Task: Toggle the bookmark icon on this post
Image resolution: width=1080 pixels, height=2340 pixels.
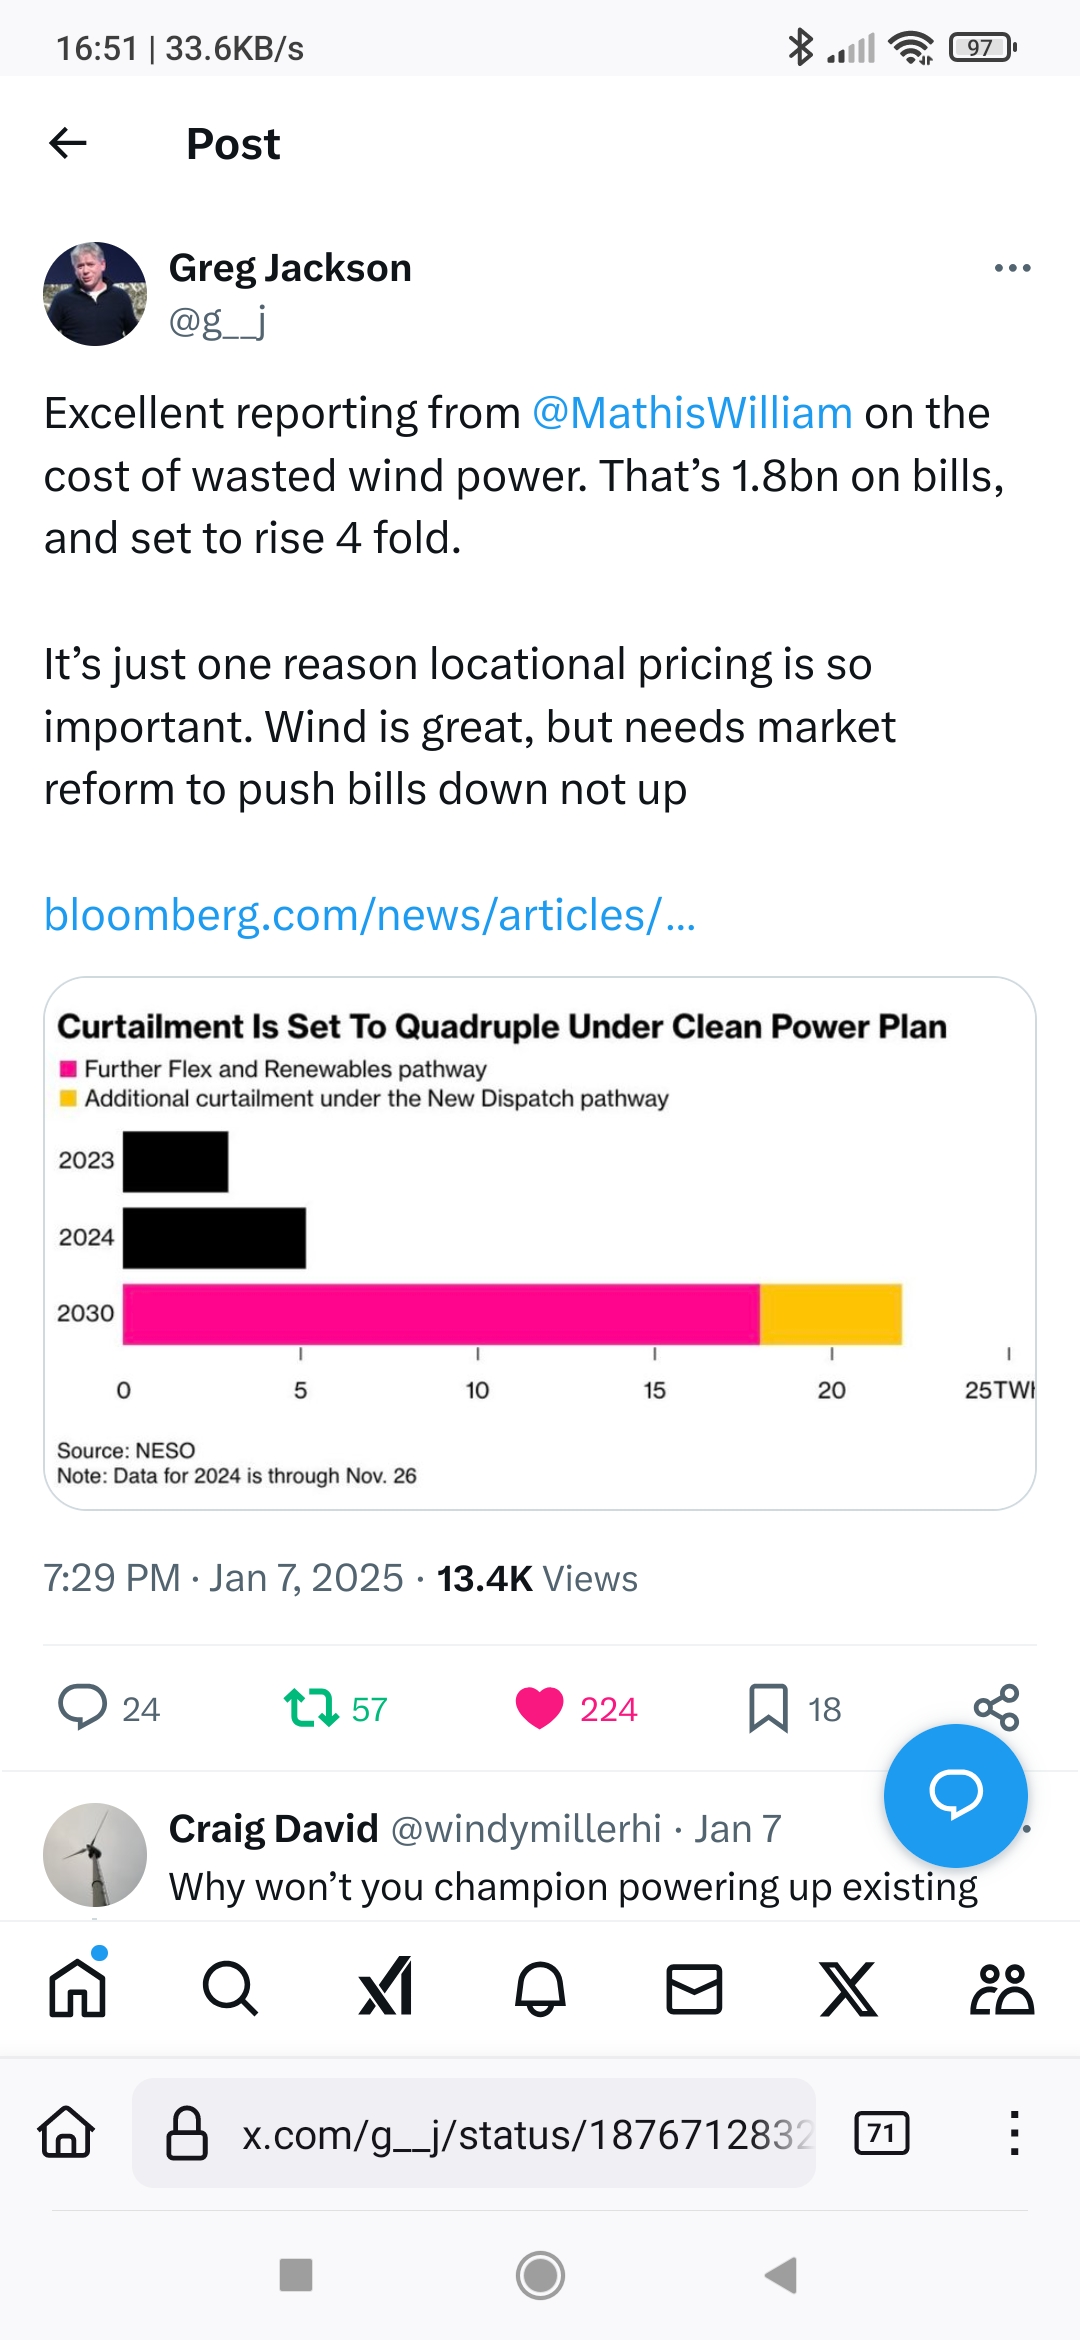Action: pos(768,1708)
